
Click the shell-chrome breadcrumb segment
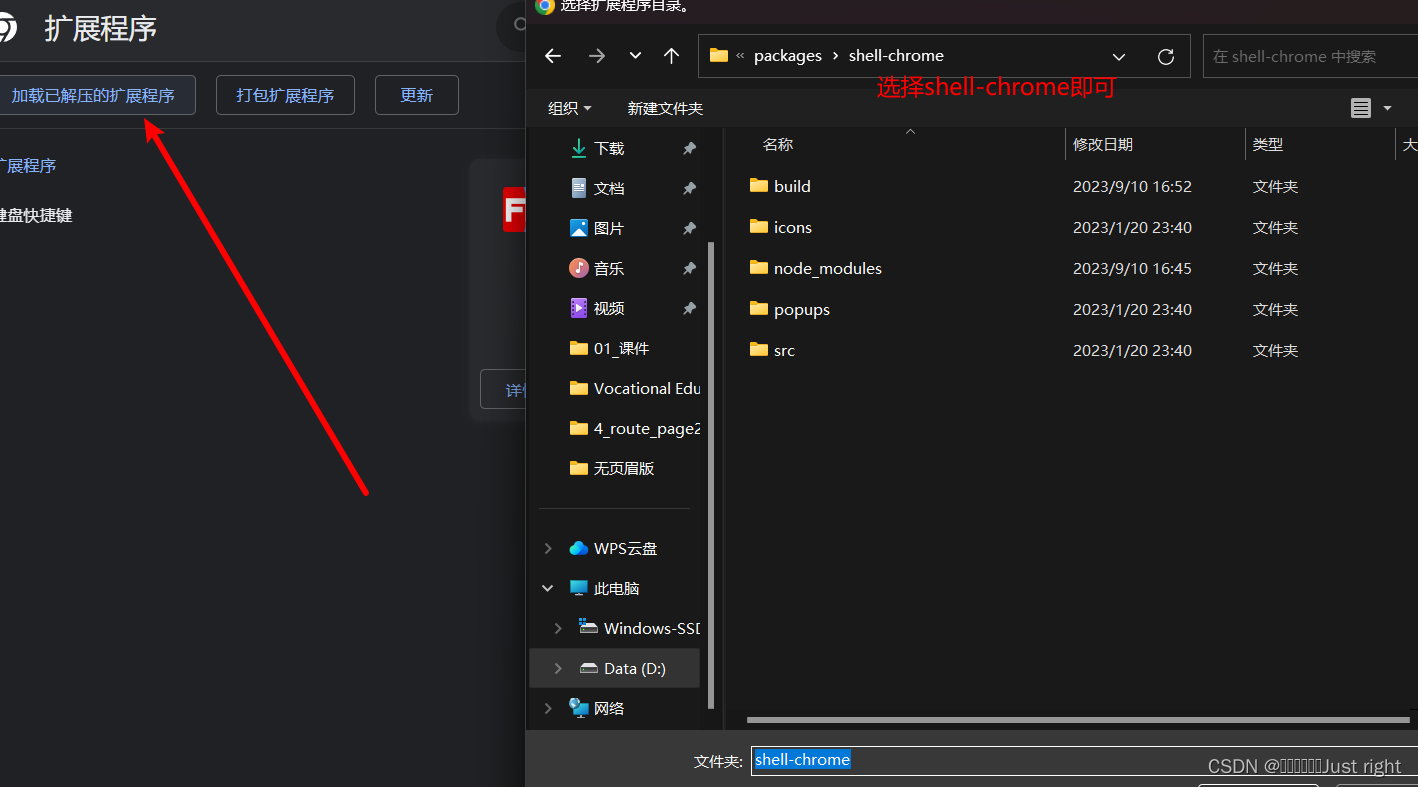click(896, 56)
